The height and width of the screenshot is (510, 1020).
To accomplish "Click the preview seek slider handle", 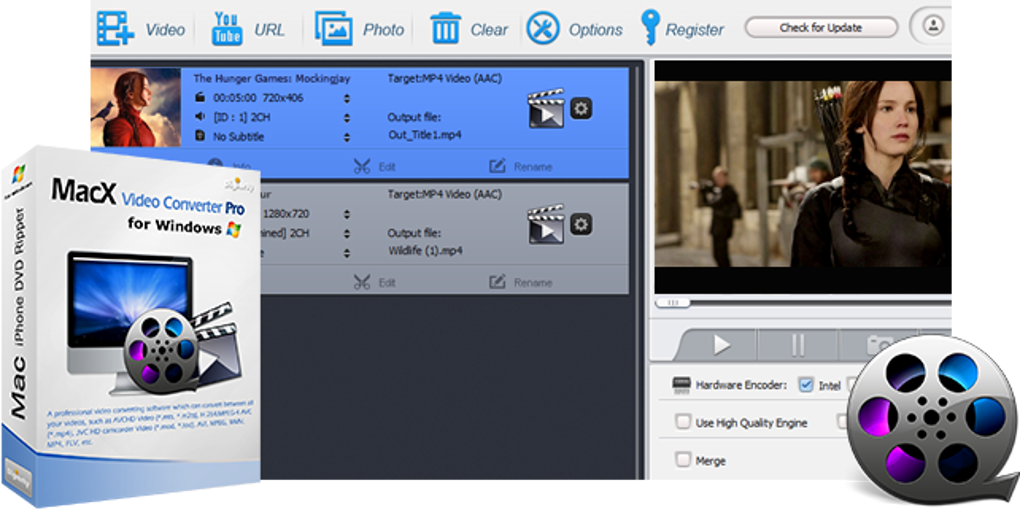I will tap(673, 302).
